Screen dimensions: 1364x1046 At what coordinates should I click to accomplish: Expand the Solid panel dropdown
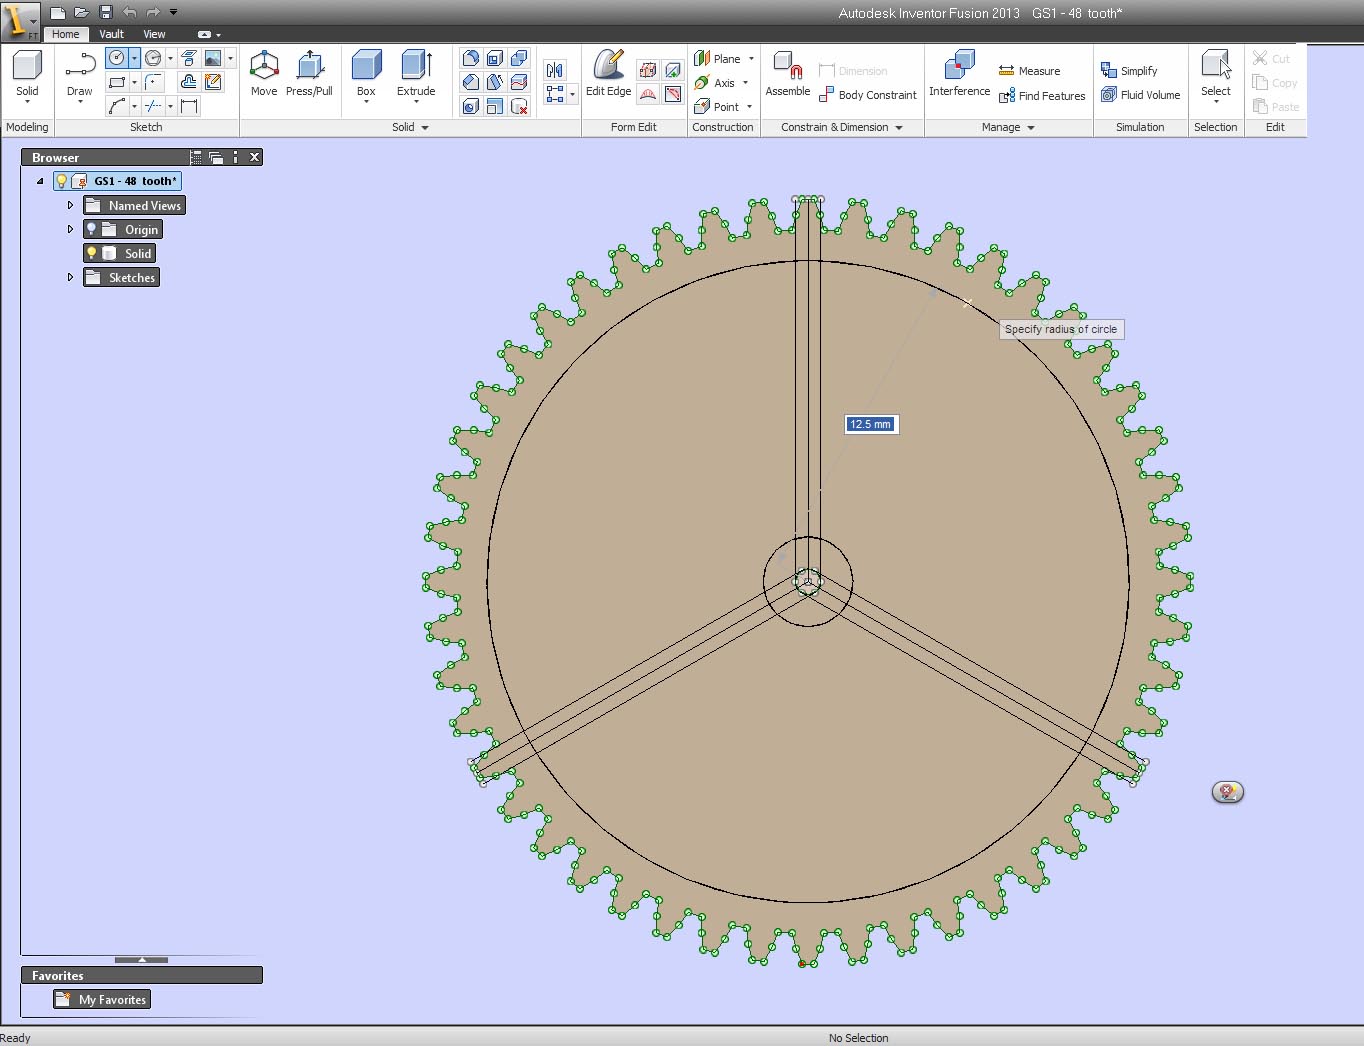pos(425,128)
